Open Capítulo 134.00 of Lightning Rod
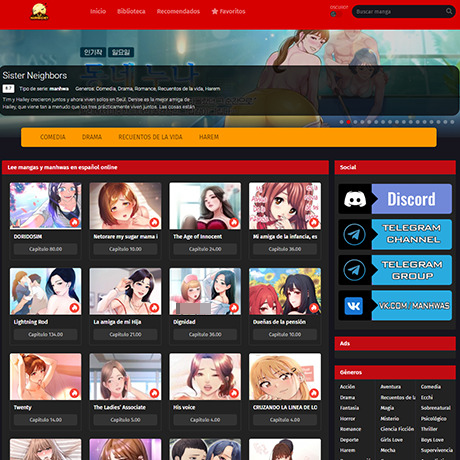Viewport: 460px width, 460px height. point(46,334)
